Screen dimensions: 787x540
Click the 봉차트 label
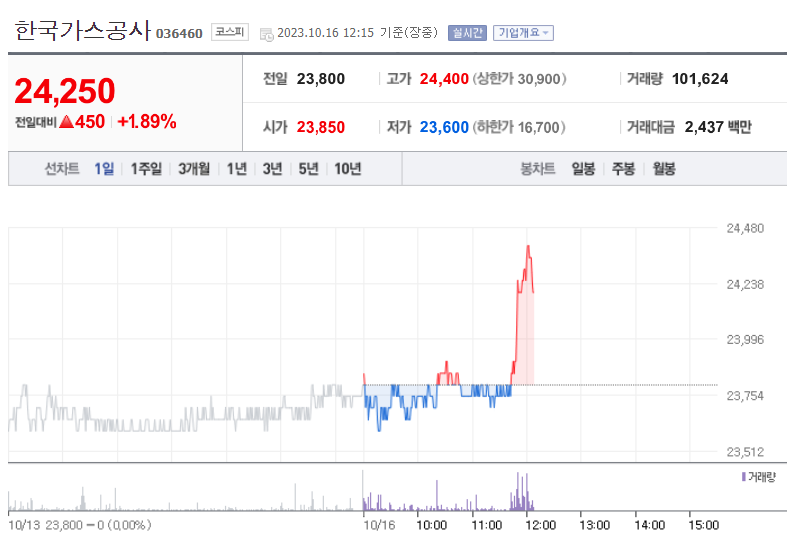point(538,169)
